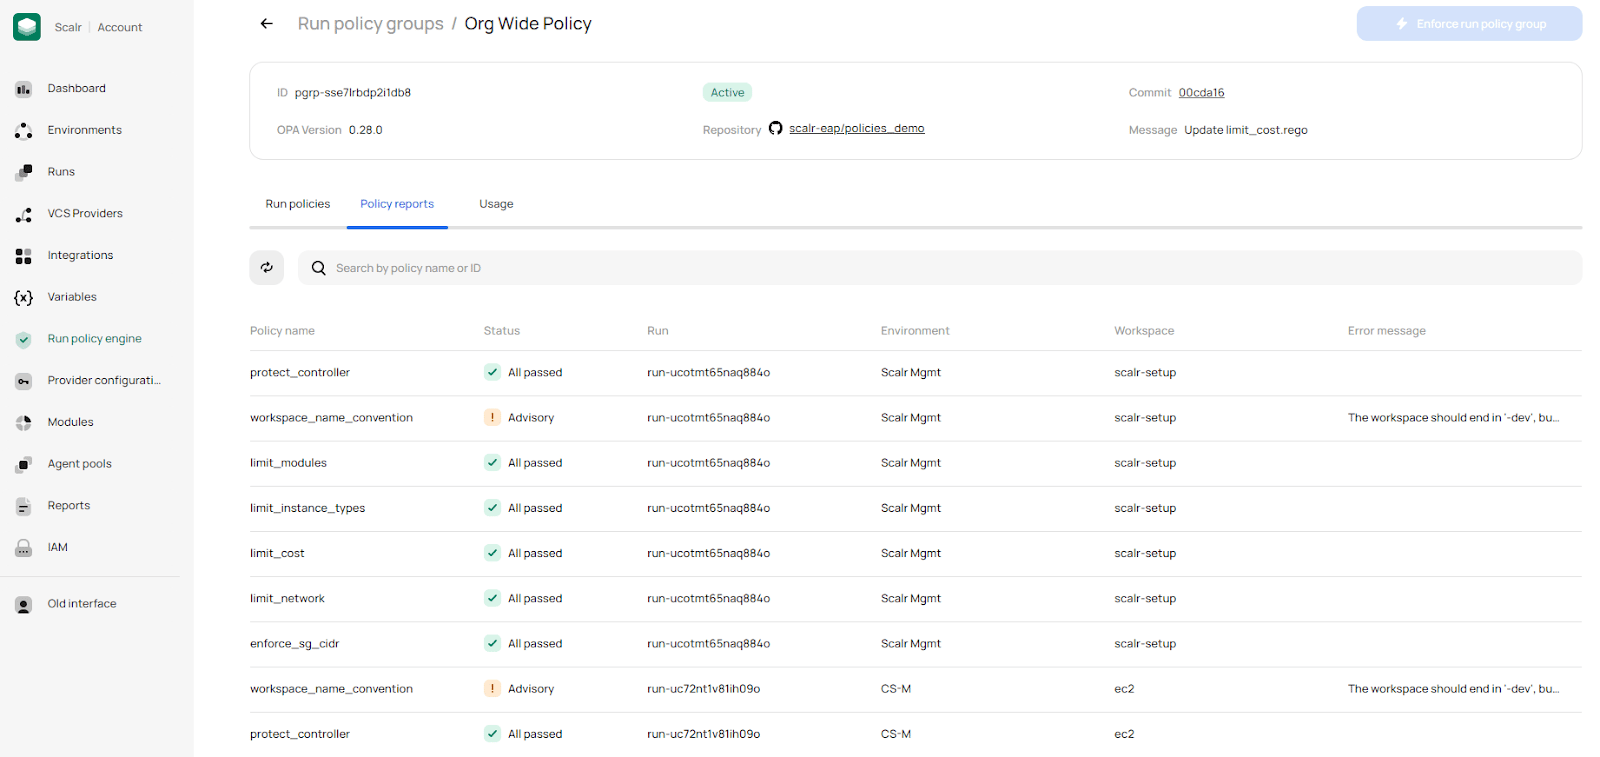Click the passed check icon for limit_network
The height and width of the screenshot is (757, 1600).
pos(493,598)
